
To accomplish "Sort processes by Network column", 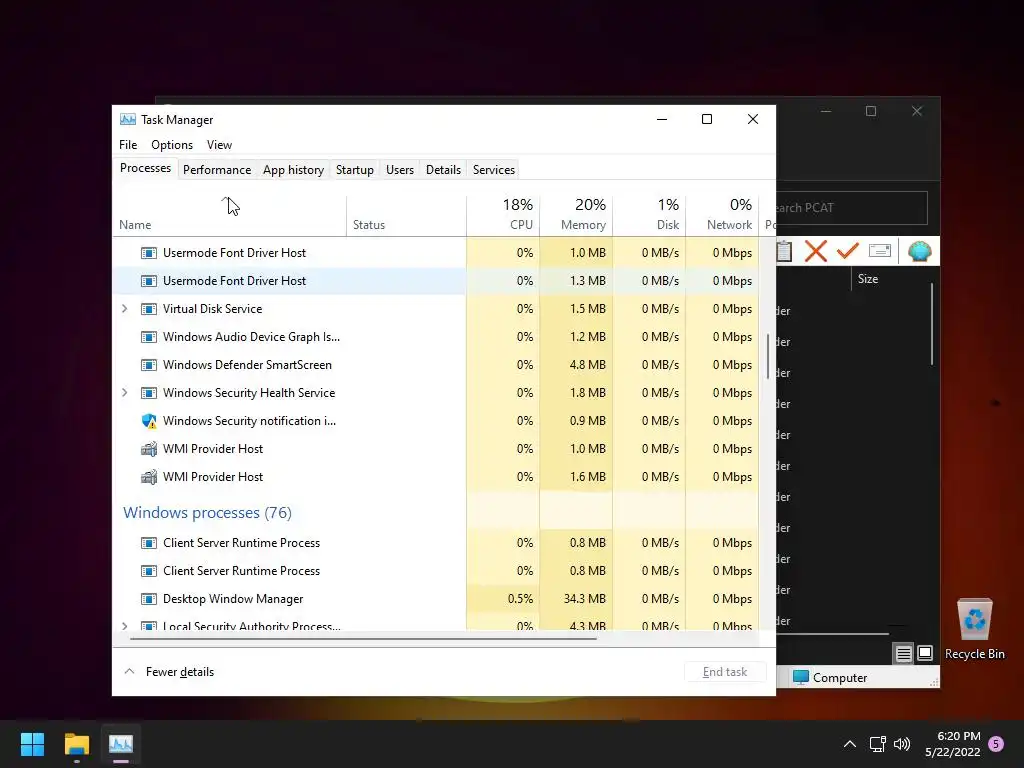I will point(722,216).
